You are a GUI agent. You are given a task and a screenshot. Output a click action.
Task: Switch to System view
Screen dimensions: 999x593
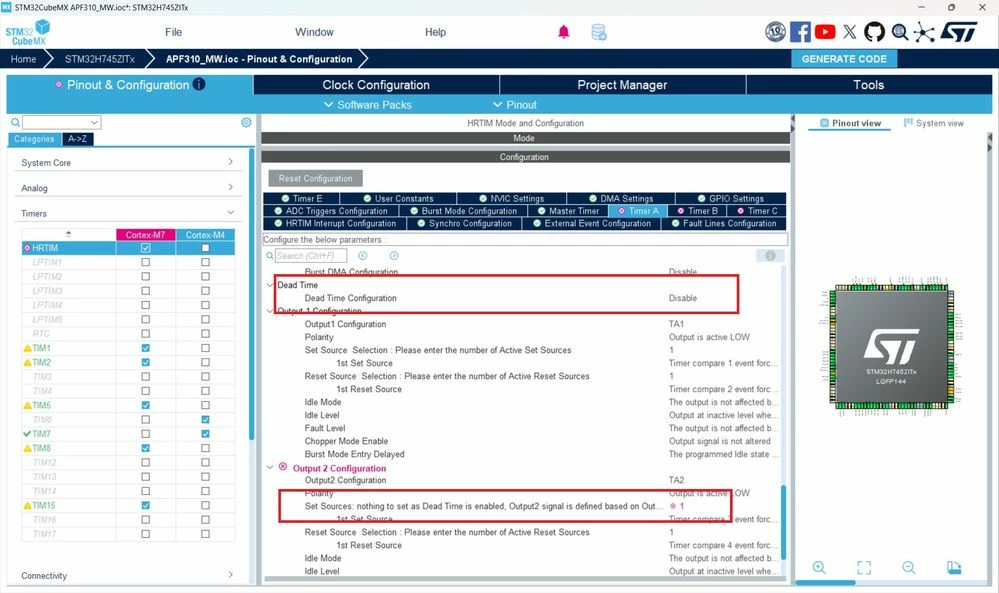(x=933, y=123)
